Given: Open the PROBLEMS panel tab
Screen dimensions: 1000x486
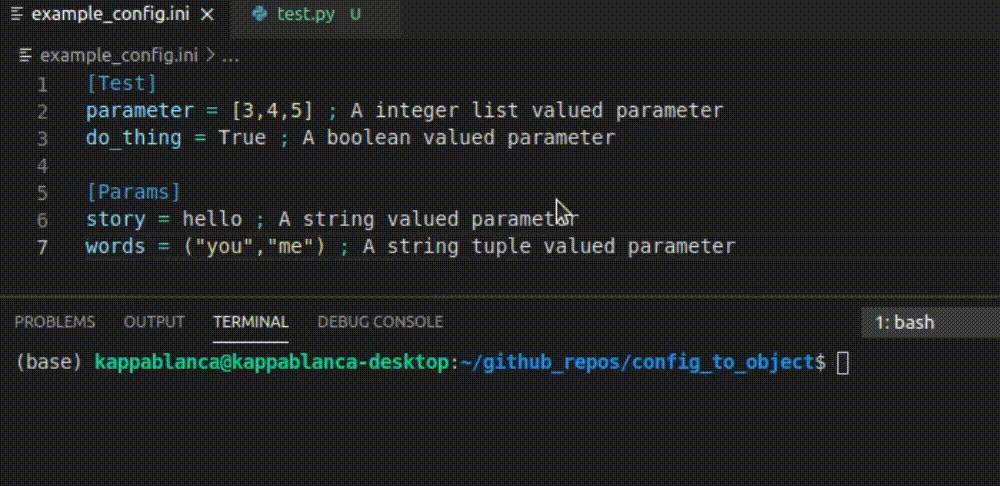Looking at the screenshot, I should click(55, 322).
